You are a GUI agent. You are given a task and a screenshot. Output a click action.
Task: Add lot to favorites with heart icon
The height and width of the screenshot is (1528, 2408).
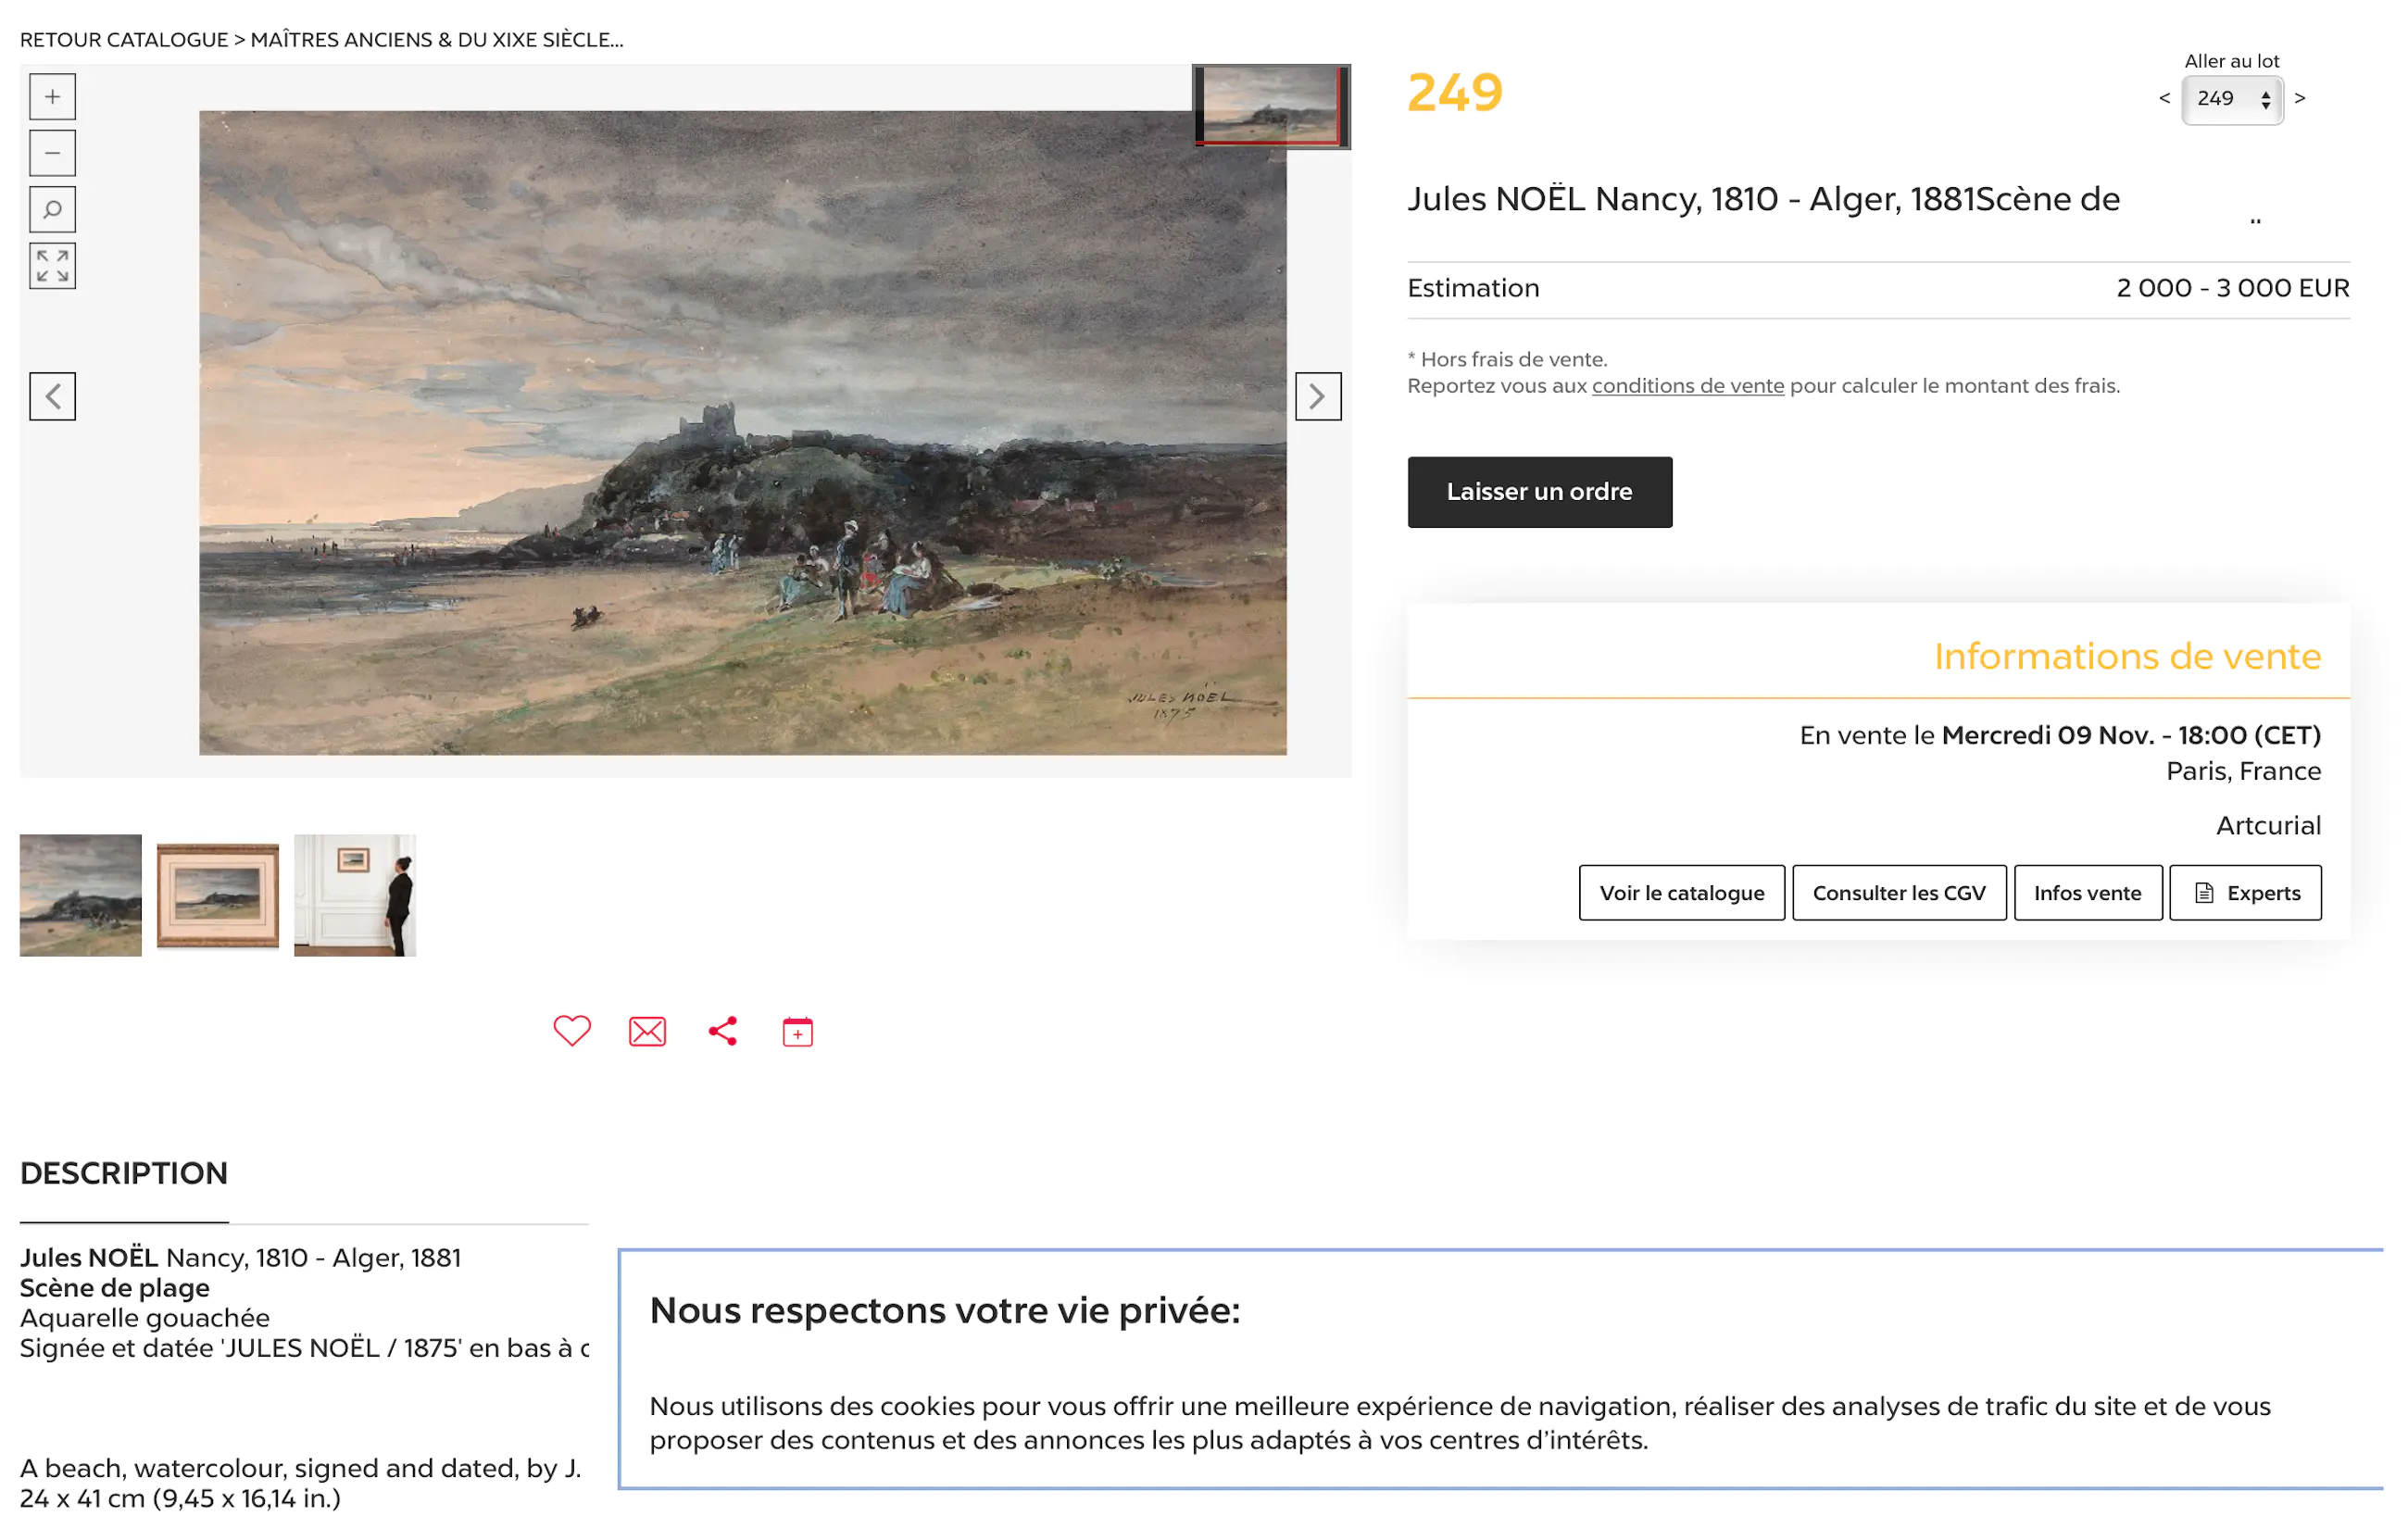click(x=572, y=1031)
